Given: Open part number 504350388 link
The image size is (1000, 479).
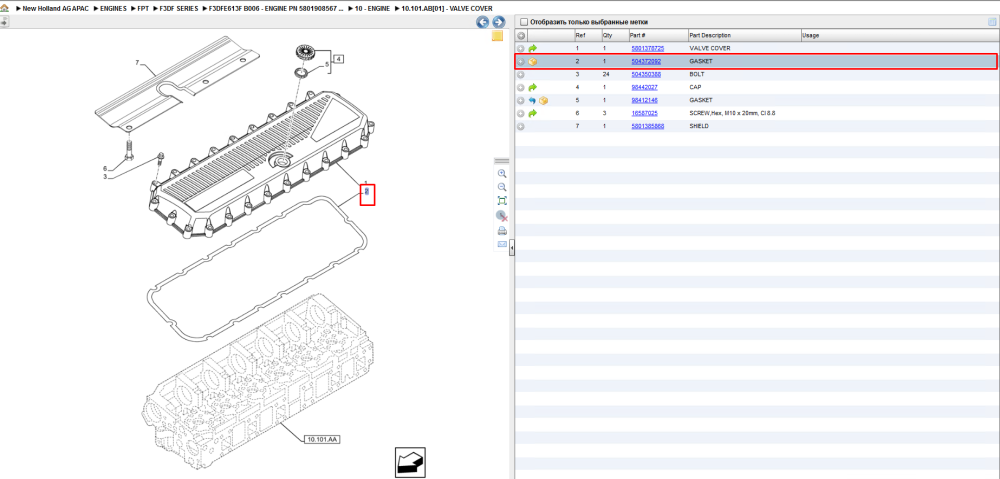Looking at the screenshot, I should [x=645, y=75].
